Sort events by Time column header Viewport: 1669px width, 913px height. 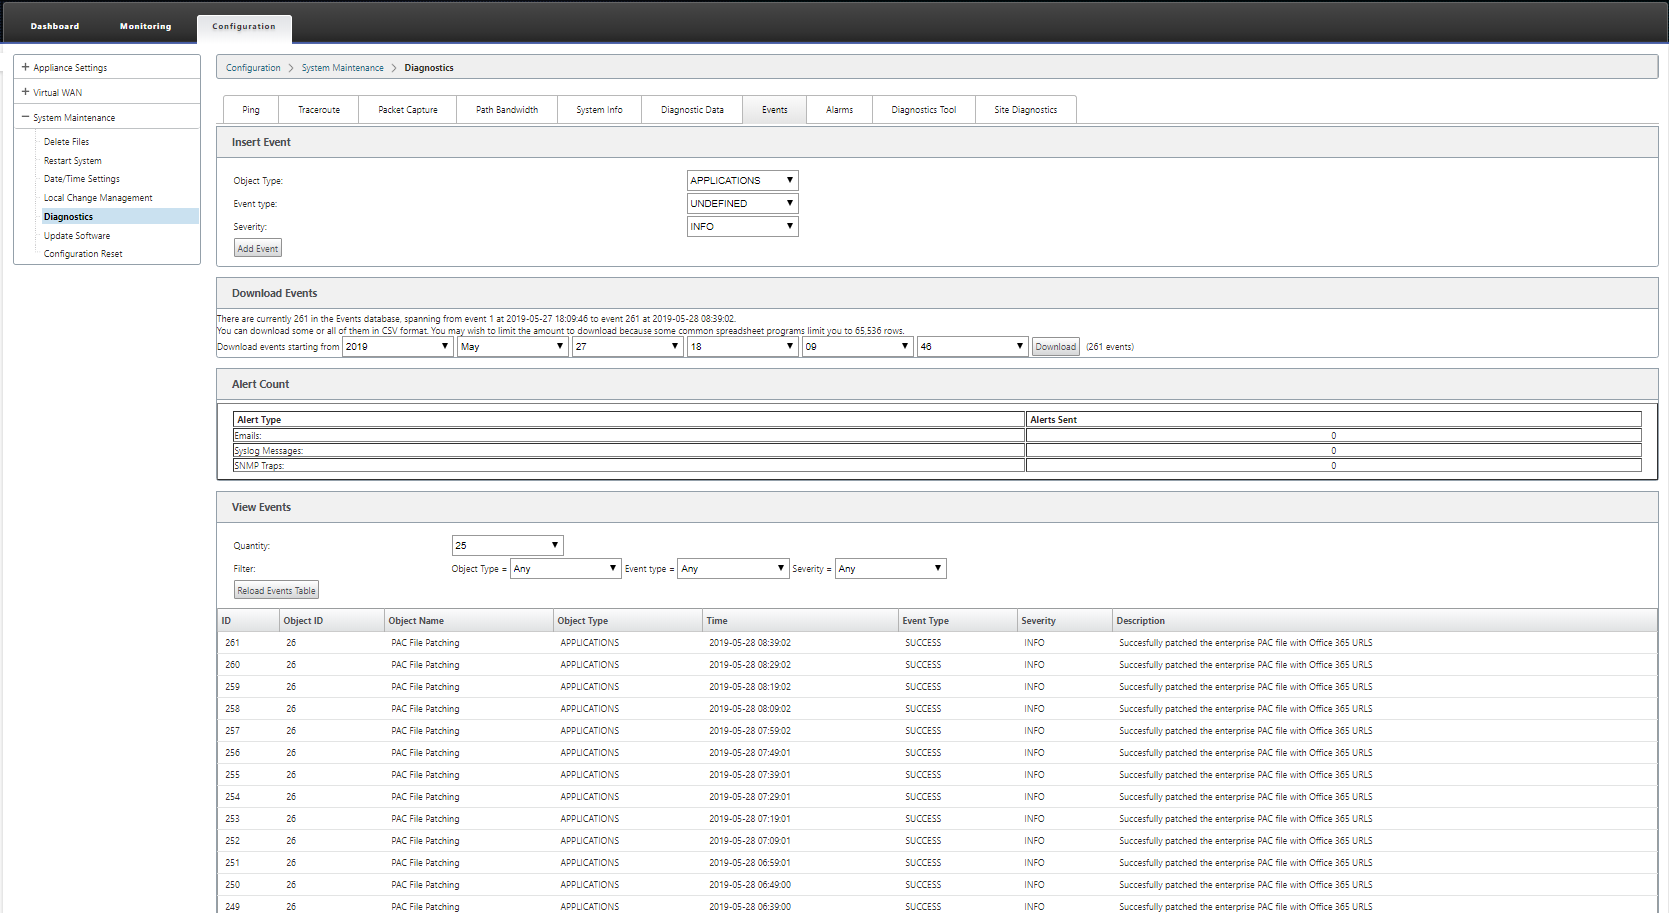(x=717, y=621)
